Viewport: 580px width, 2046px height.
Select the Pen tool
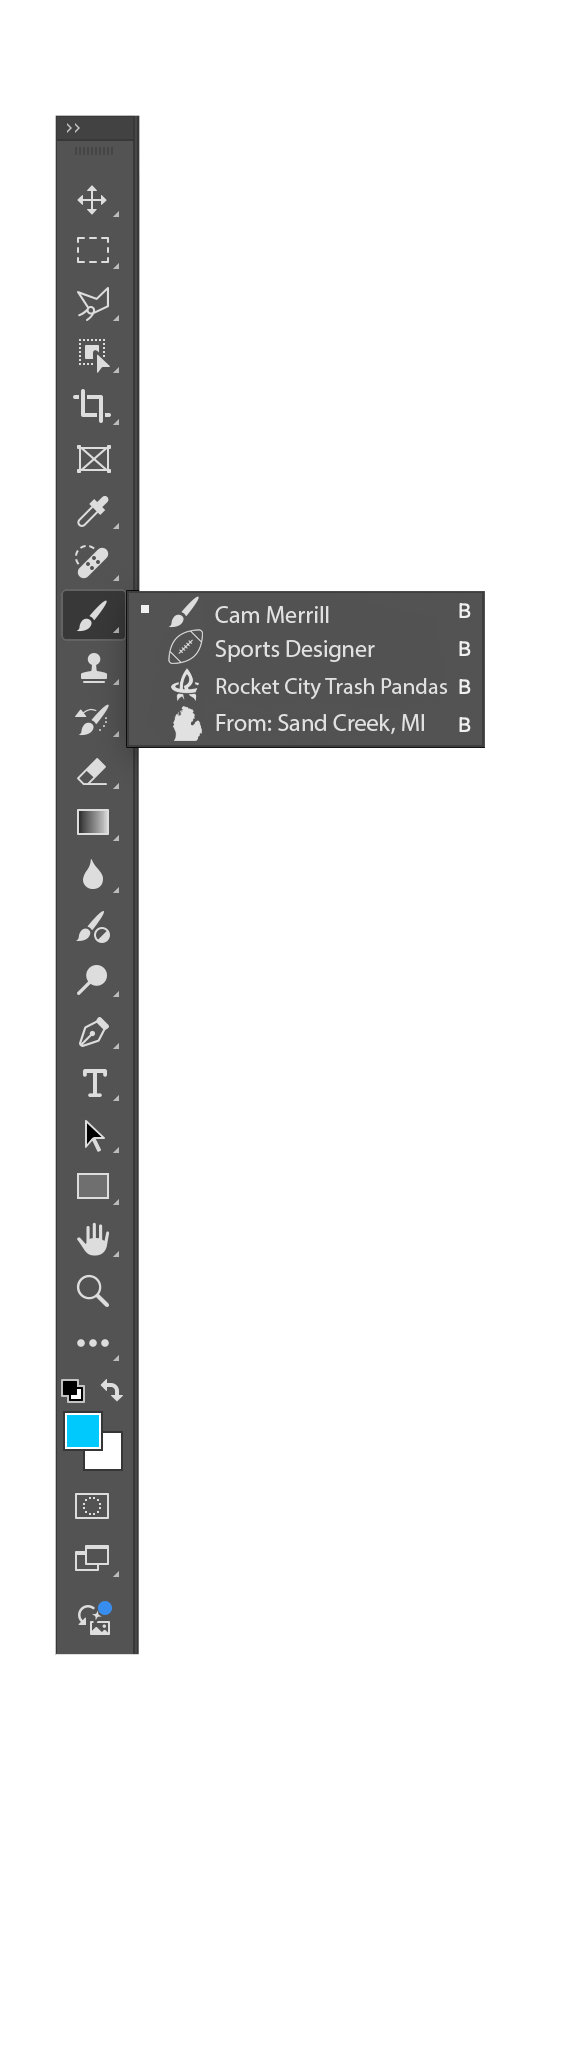pyautogui.click(x=93, y=1031)
